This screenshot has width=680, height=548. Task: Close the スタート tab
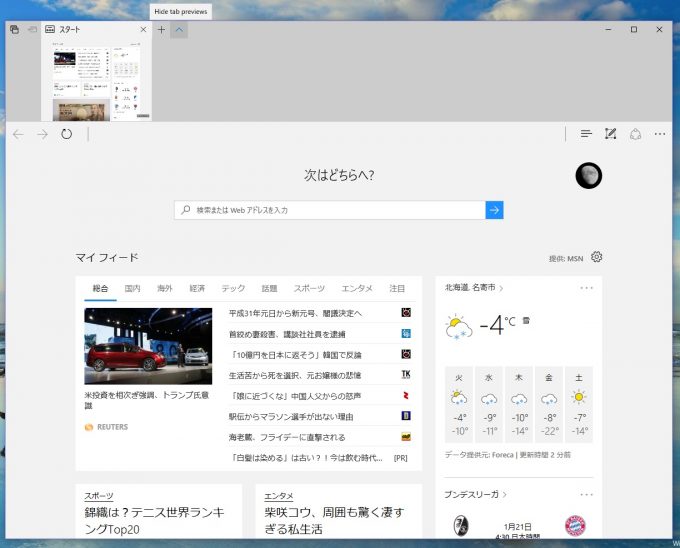(143, 29)
